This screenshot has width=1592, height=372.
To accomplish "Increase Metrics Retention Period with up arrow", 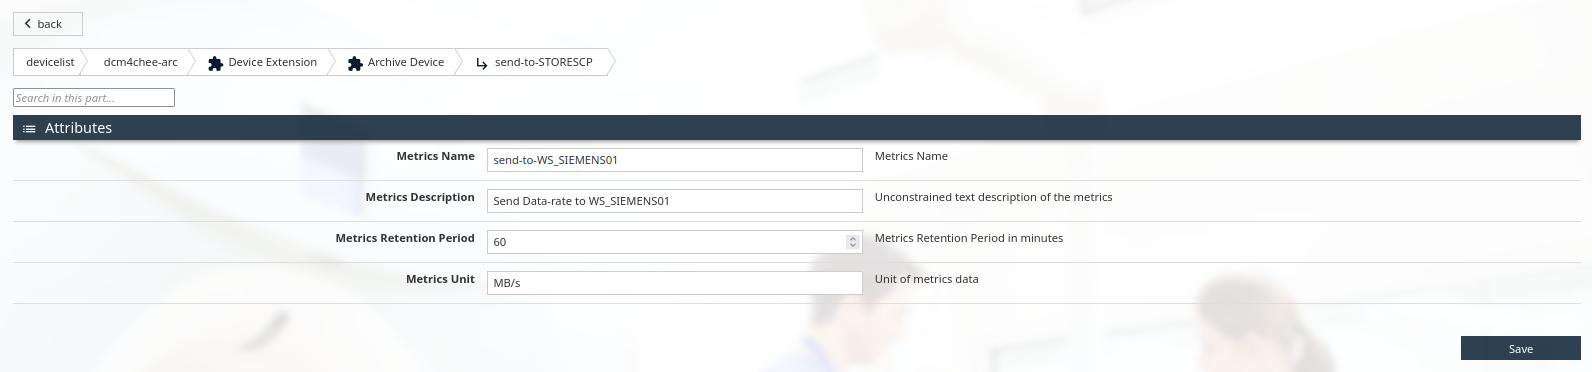I will 853,238.
